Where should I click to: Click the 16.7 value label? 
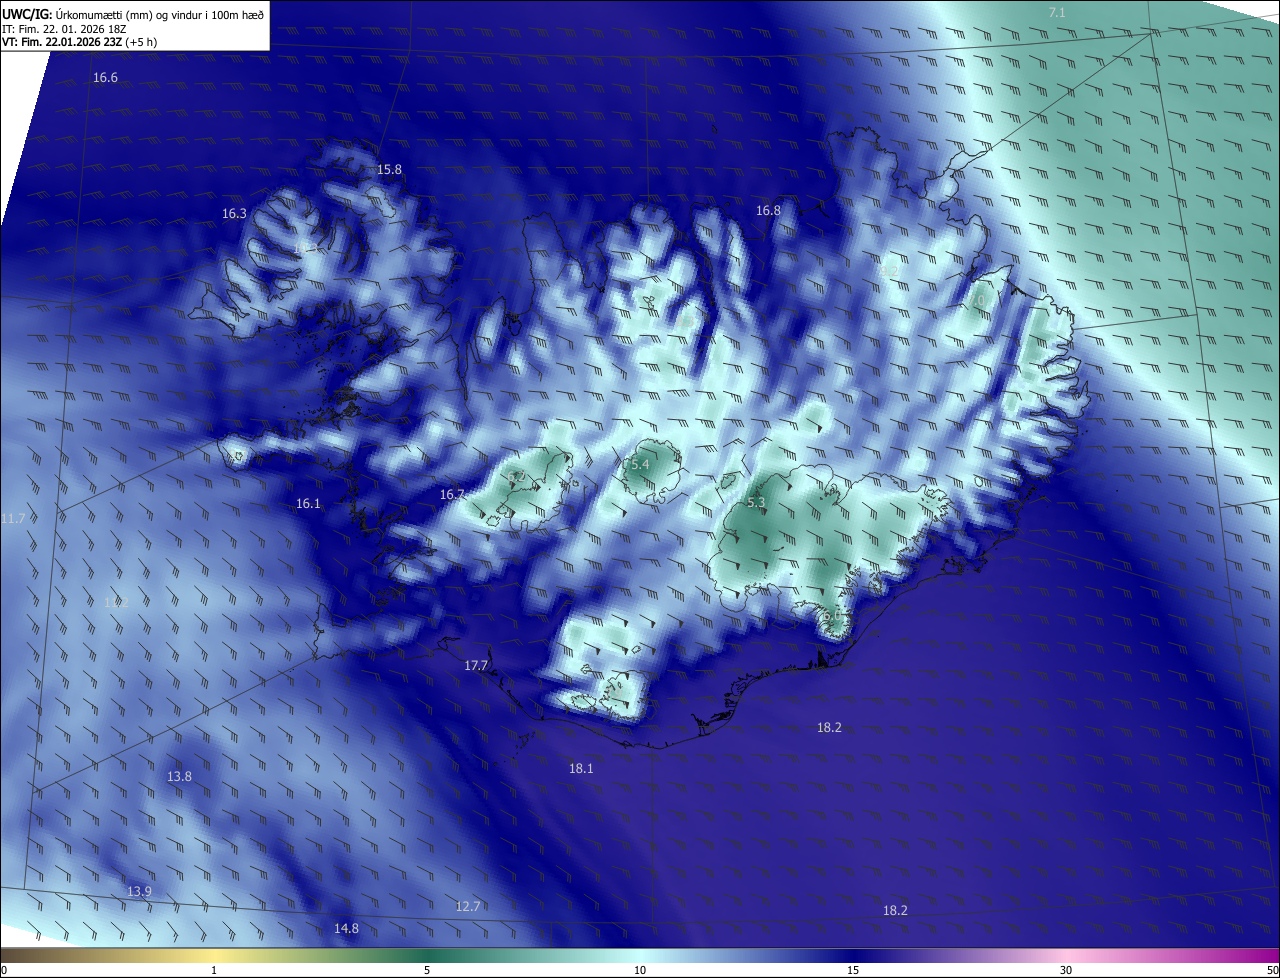click(452, 495)
